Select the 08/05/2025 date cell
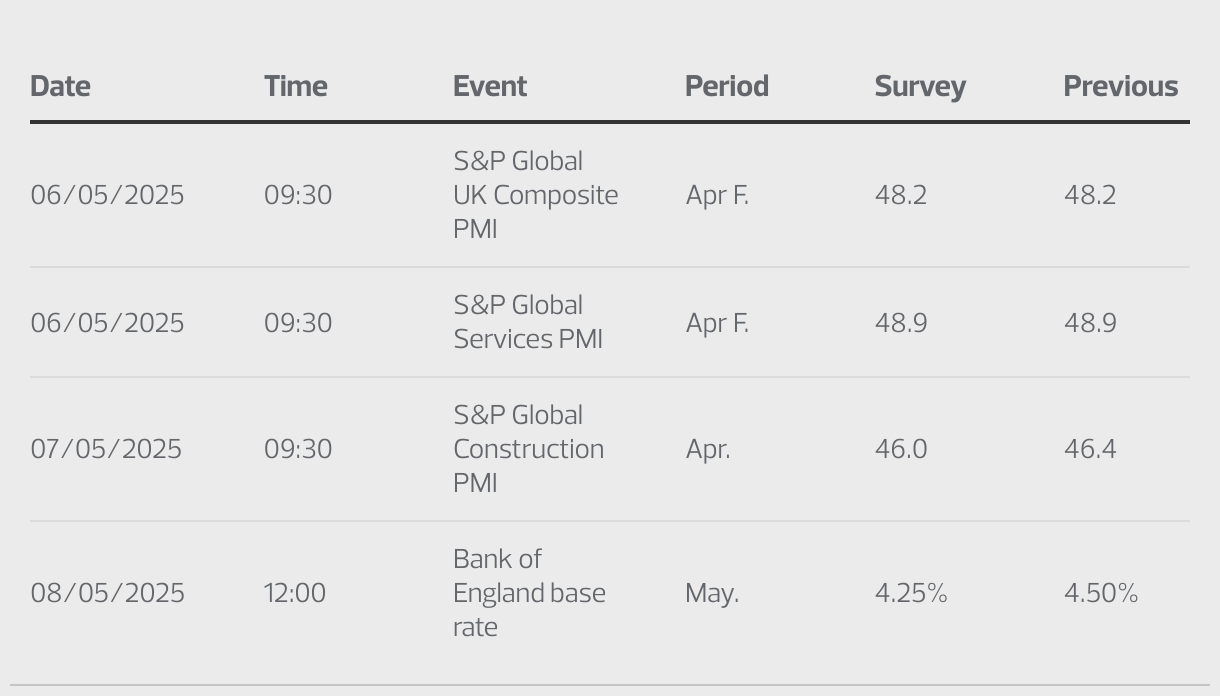The height and width of the screenshot is (696, 1220). click(107, 593)
